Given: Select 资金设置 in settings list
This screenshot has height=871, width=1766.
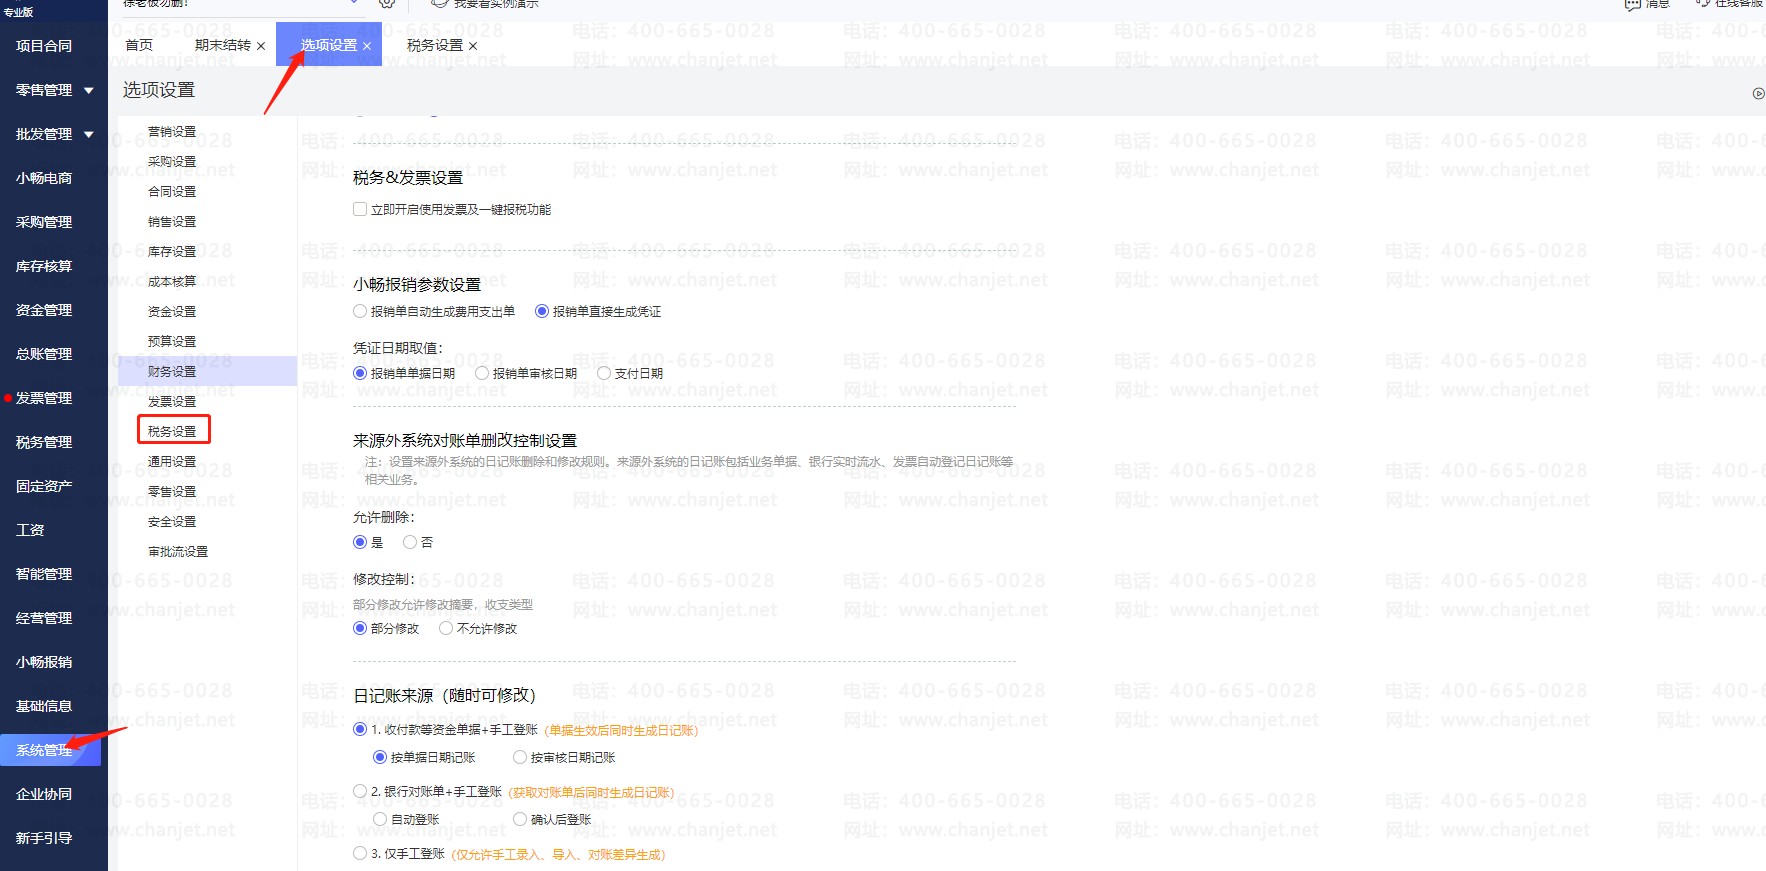Looking at the screenshot, I should pos(172,312).
